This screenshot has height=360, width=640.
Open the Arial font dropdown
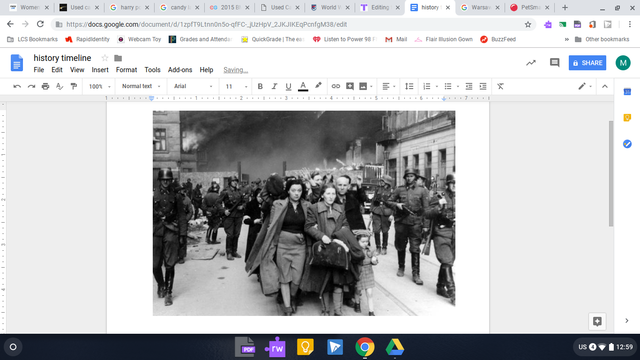pyautogui.click(x=193, y=86)
